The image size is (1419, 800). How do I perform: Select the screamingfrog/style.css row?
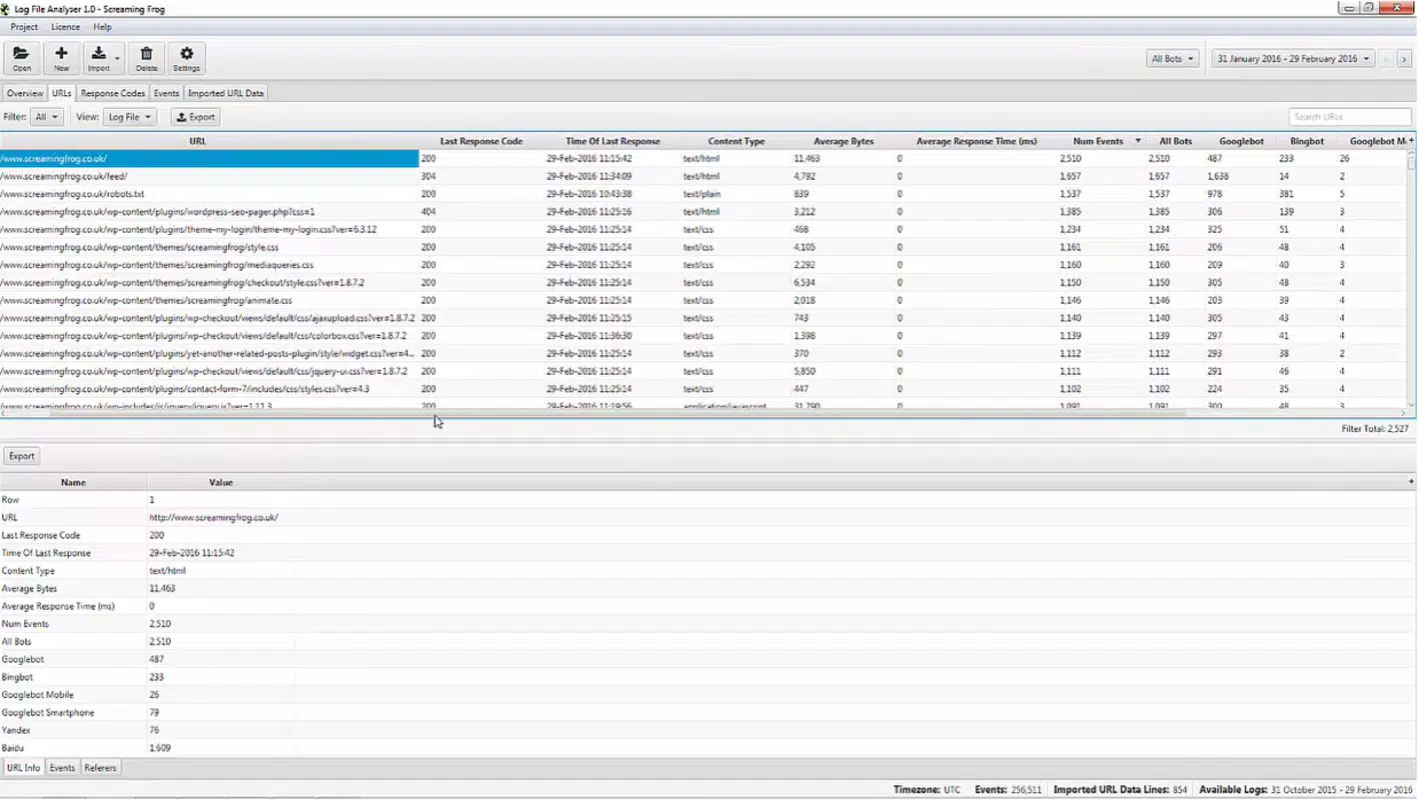(703, 247)
